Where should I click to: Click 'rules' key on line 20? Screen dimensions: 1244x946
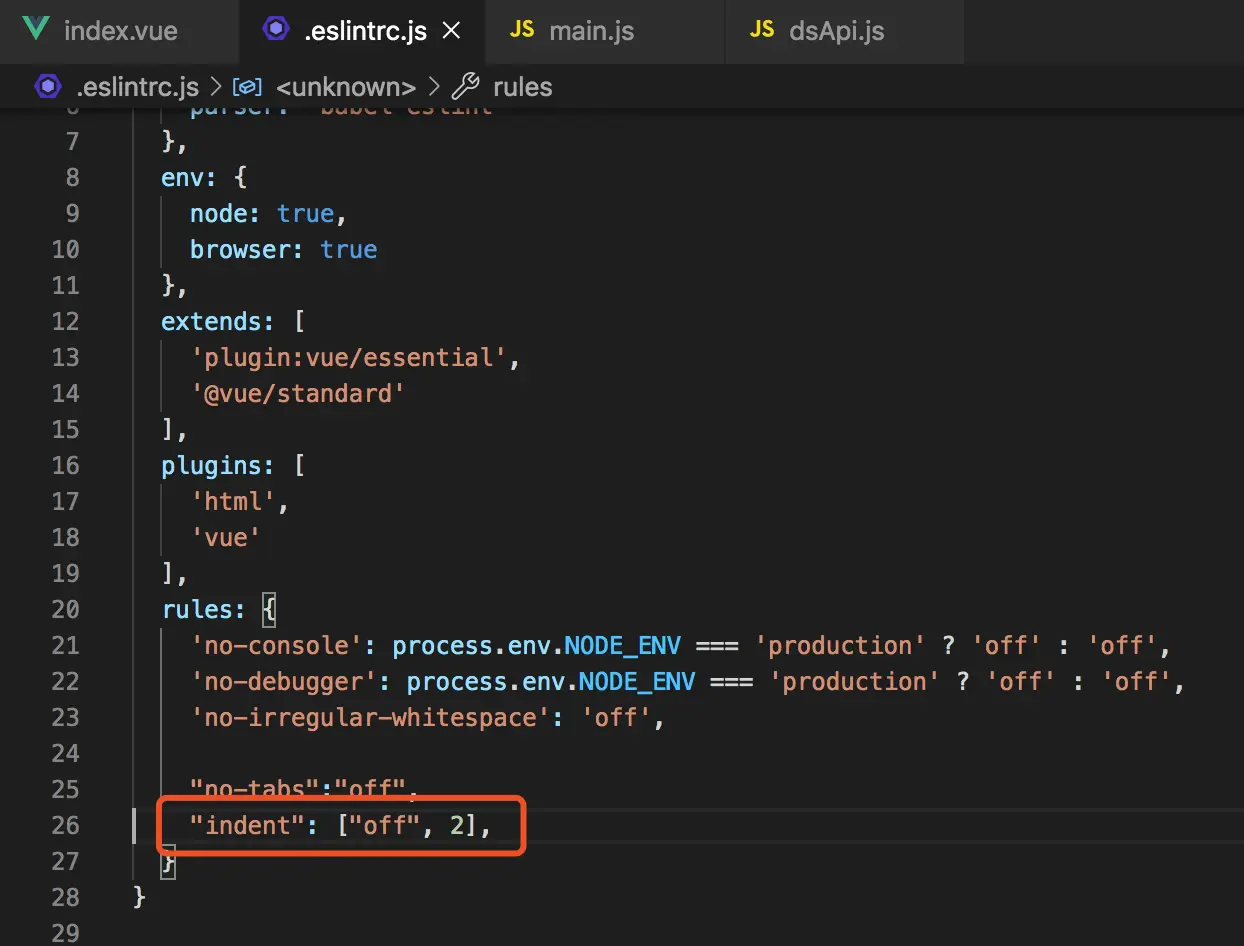pyautogui.click(x=197, y=609)
